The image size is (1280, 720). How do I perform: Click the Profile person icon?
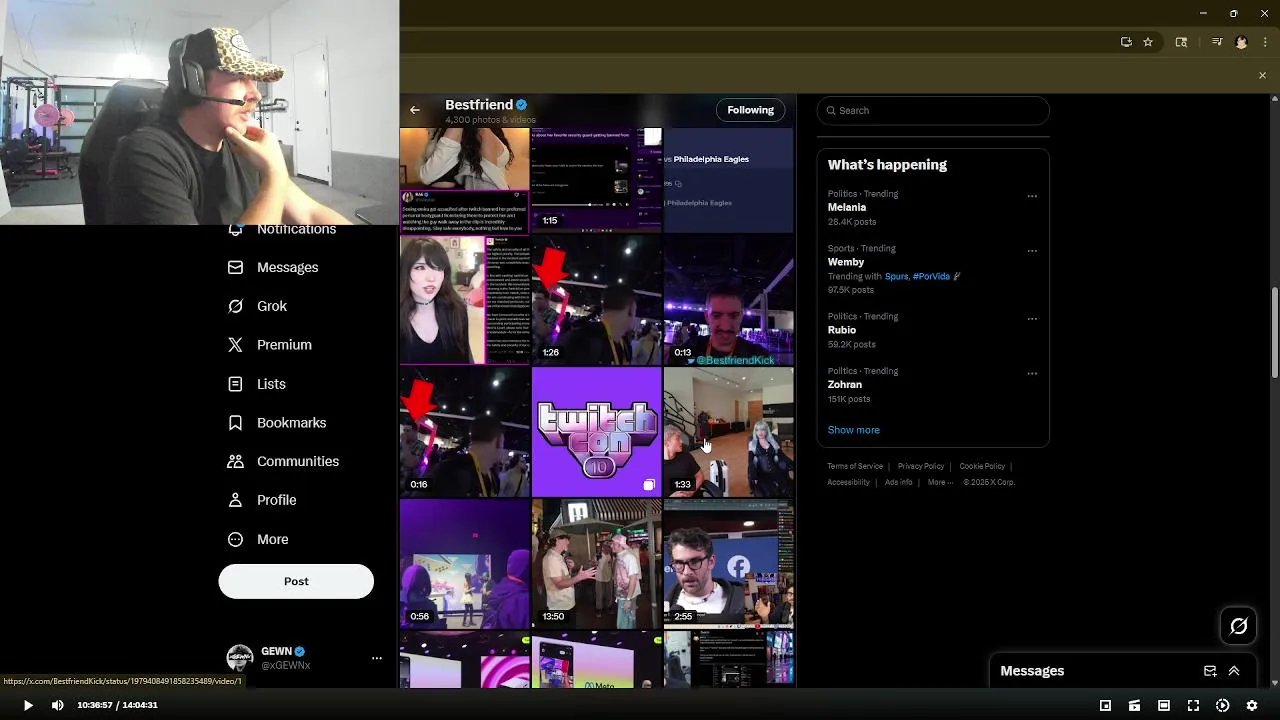[235, 500]
